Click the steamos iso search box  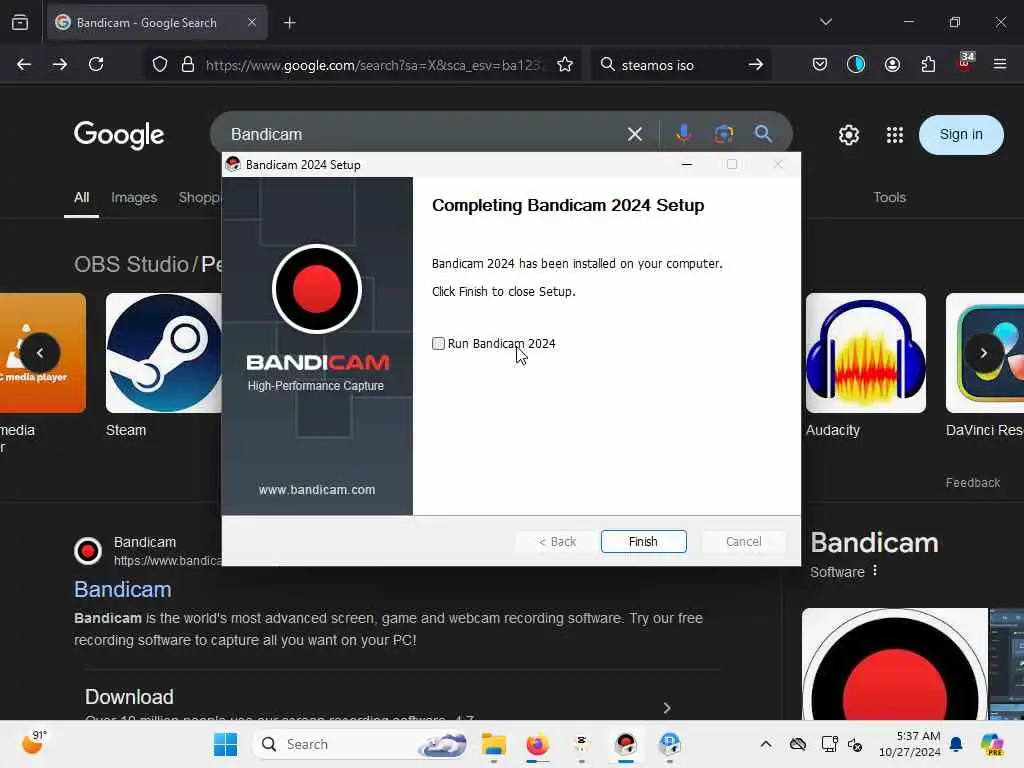(x=679, y=65)
